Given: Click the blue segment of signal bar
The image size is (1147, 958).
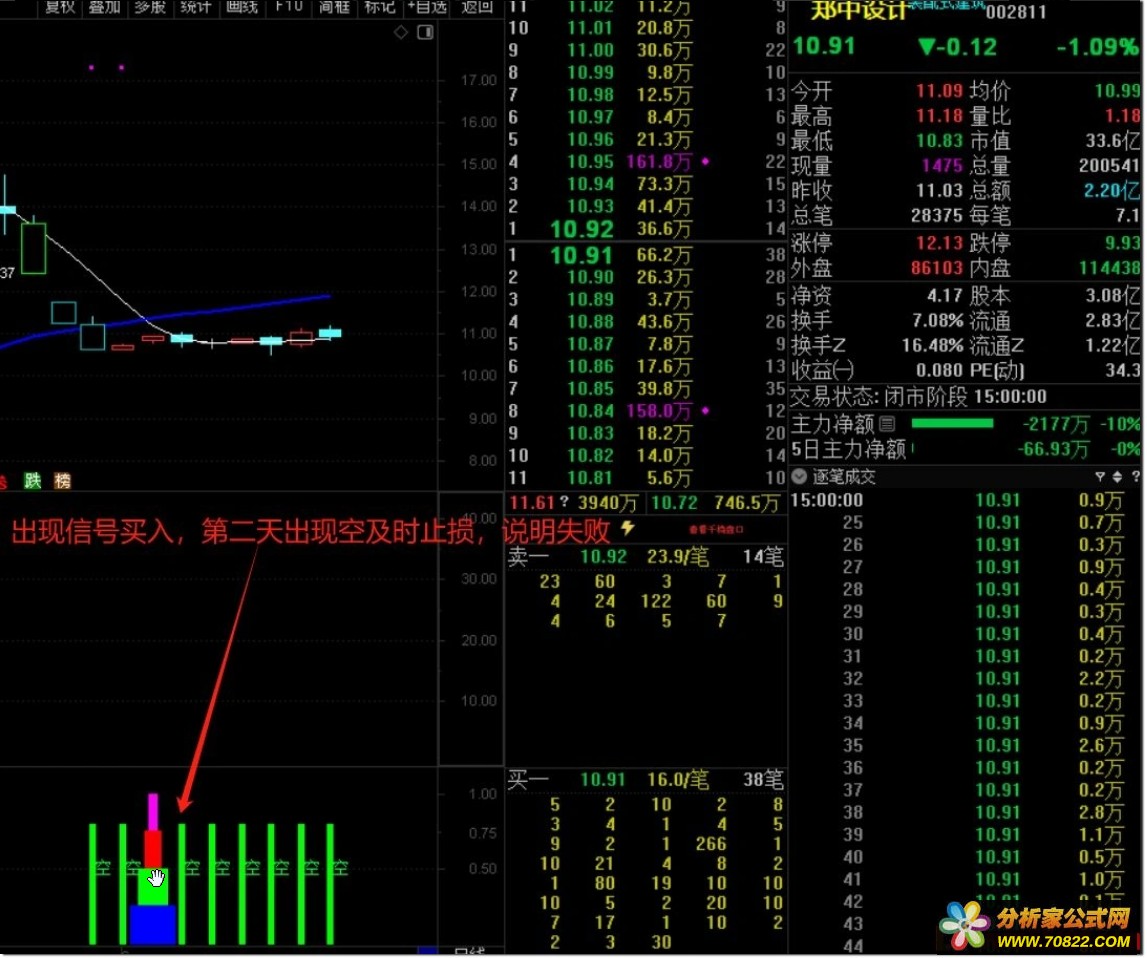Looking at the screenshot, I should click(153, 925).
